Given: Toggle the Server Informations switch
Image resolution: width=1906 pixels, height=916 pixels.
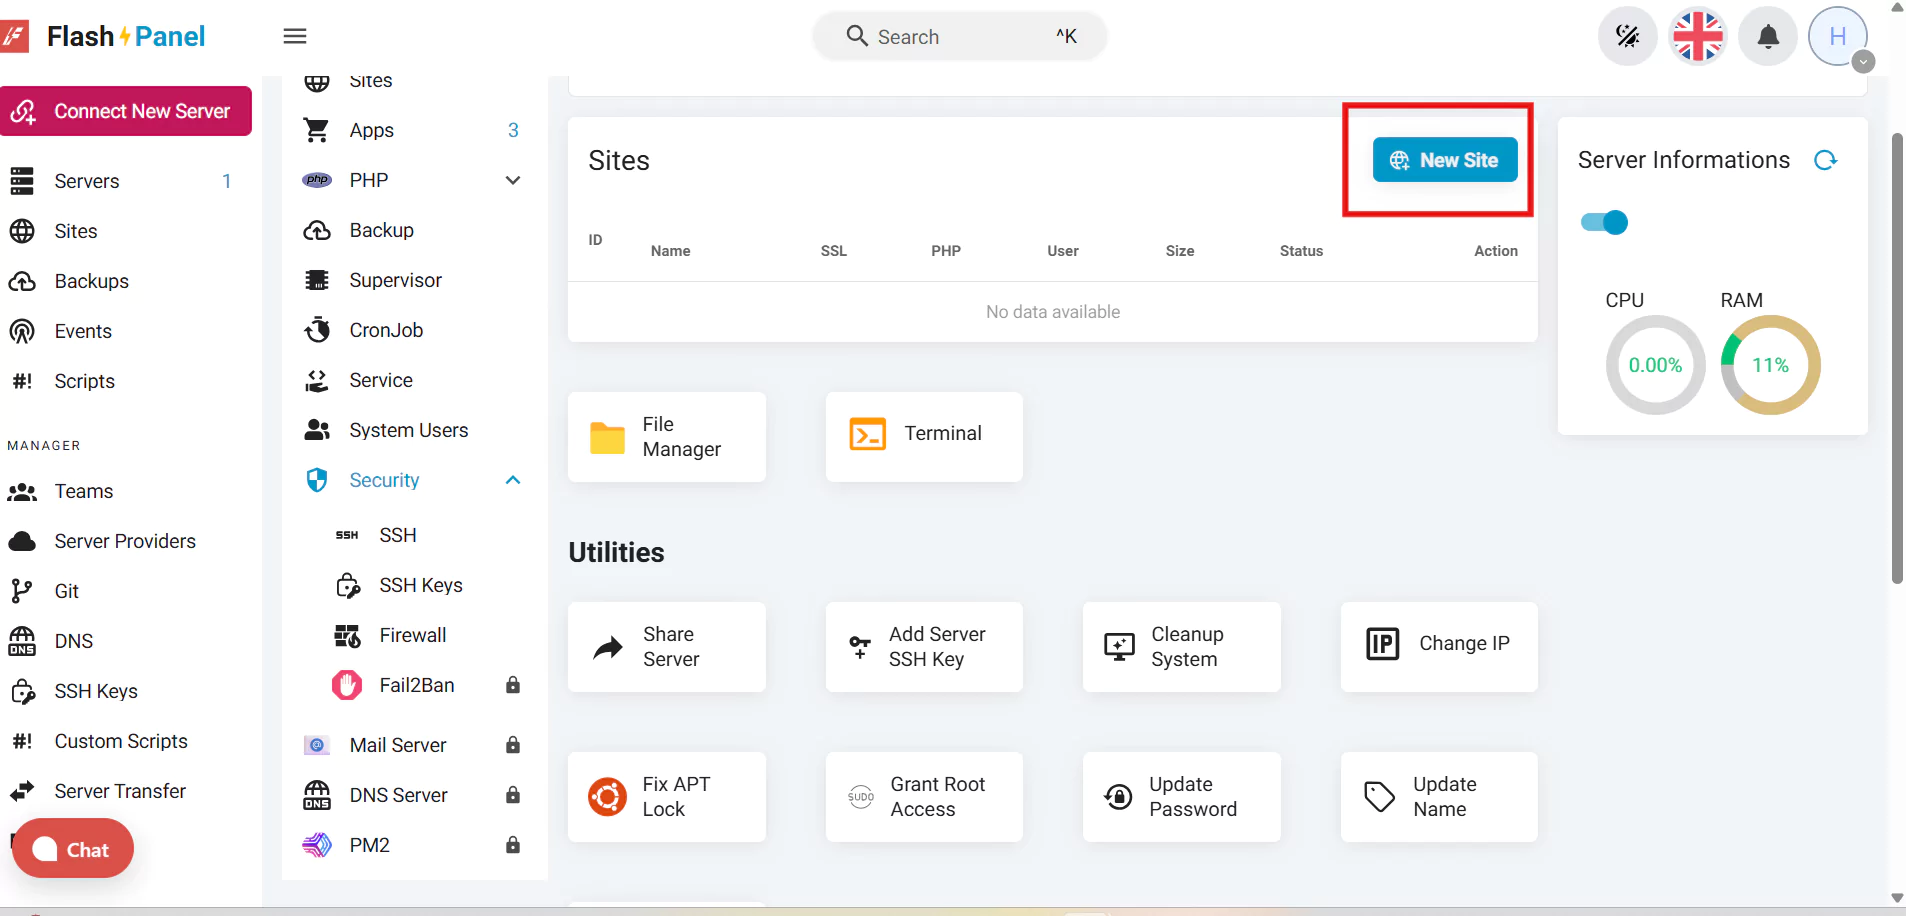Looking at the screenshot, I should [1604, 223].
